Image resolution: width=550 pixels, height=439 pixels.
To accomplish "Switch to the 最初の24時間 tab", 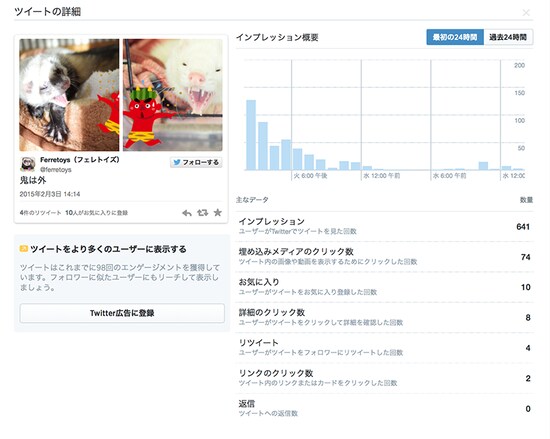I will click(x=455, y=37).
